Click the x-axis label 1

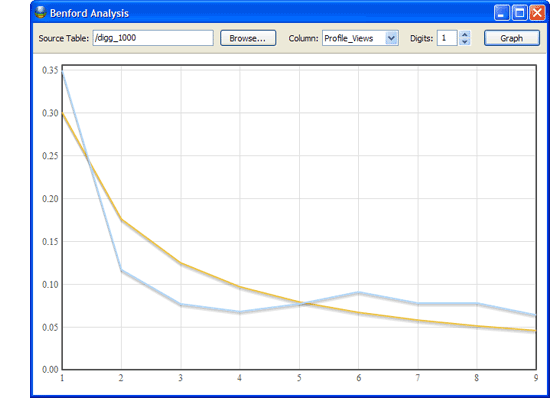pos(62,378)
